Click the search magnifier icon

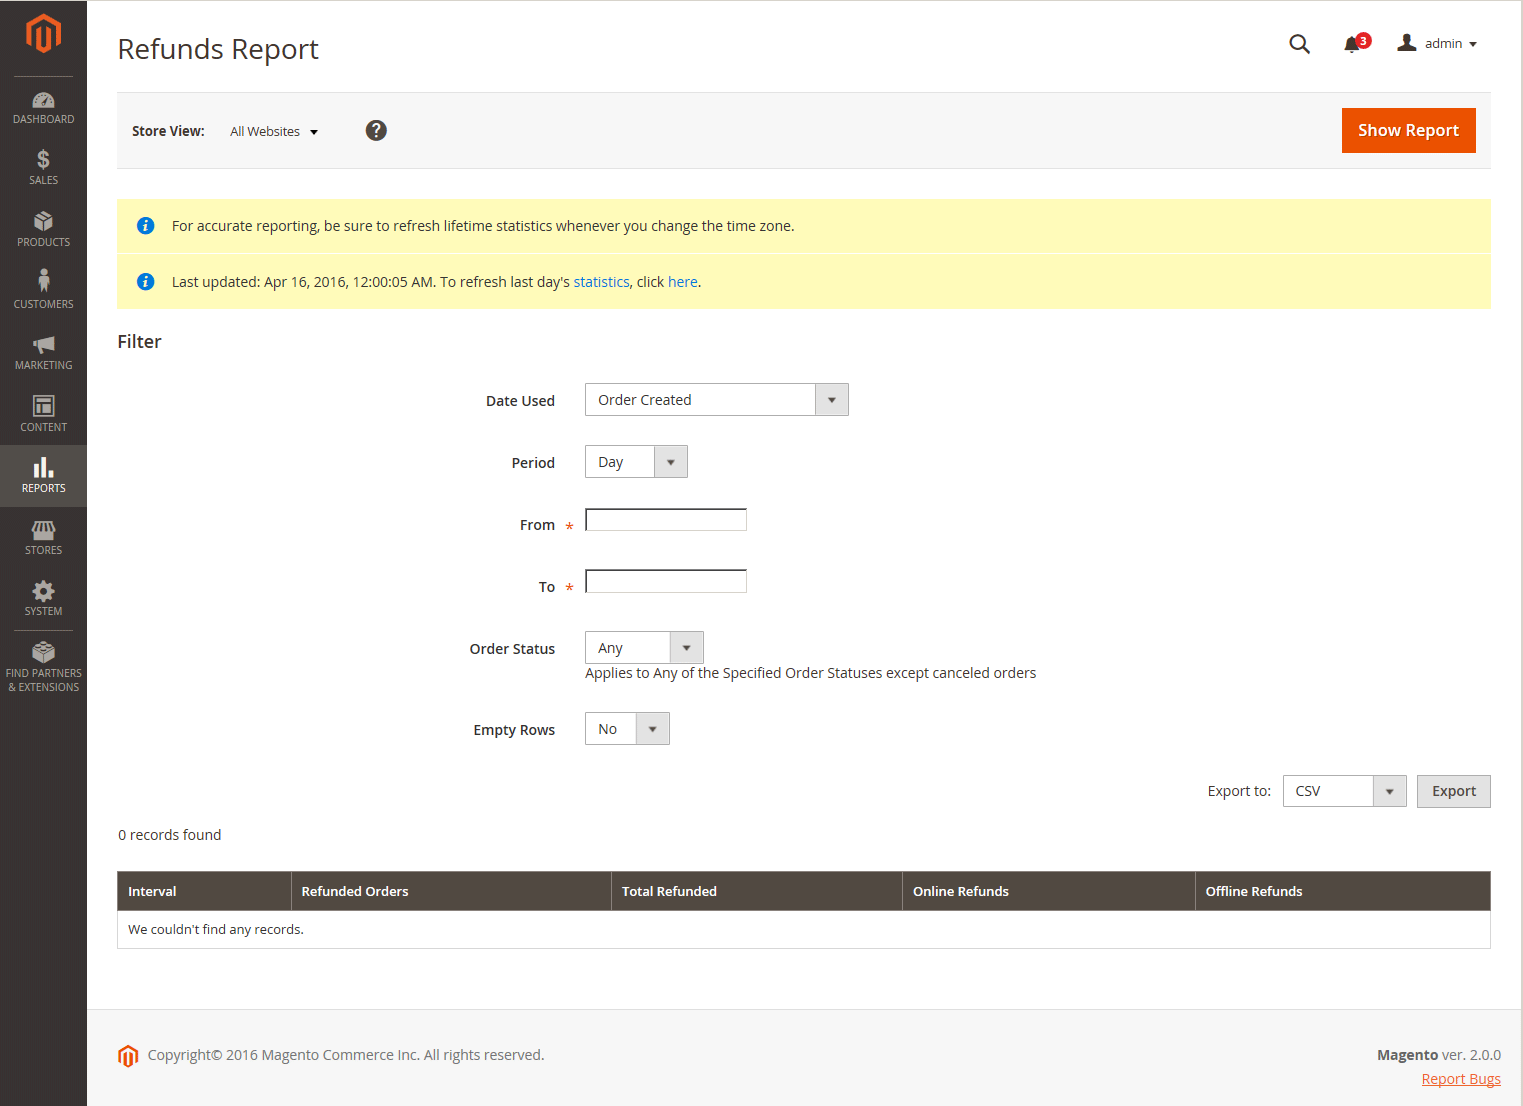[x=1299, y=44]
